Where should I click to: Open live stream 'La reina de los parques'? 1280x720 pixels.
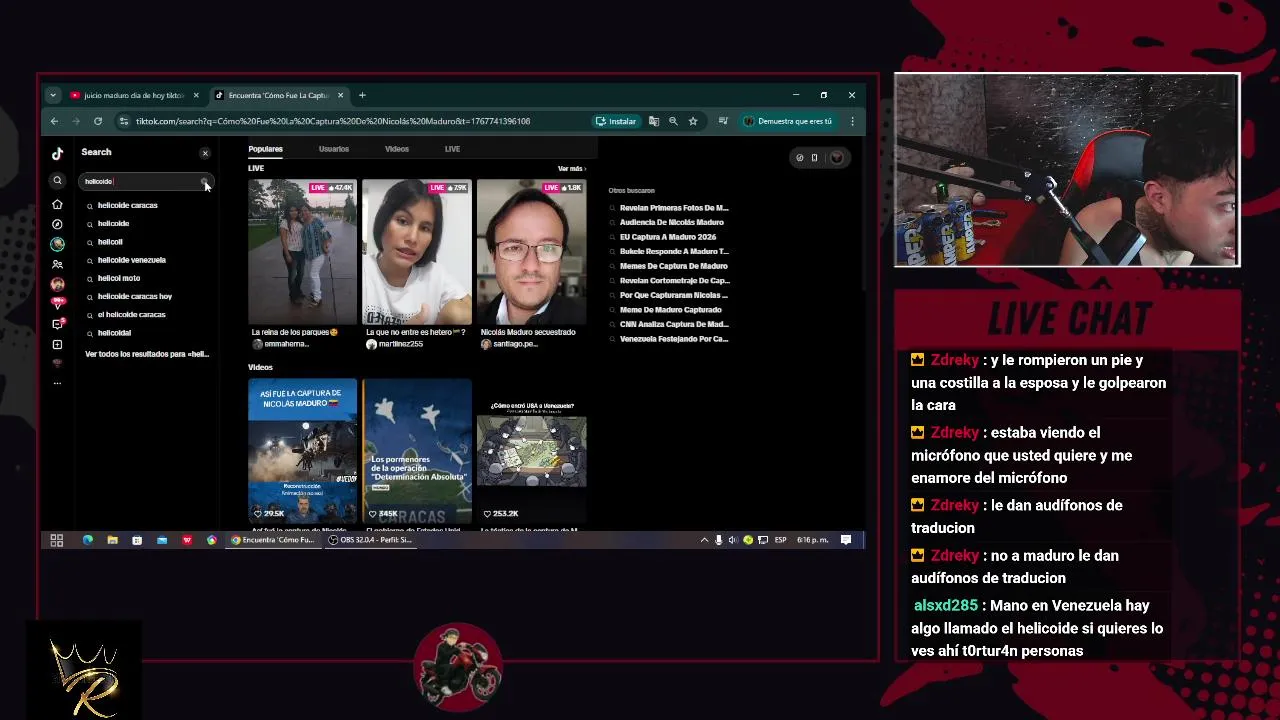tap(302, 252)
